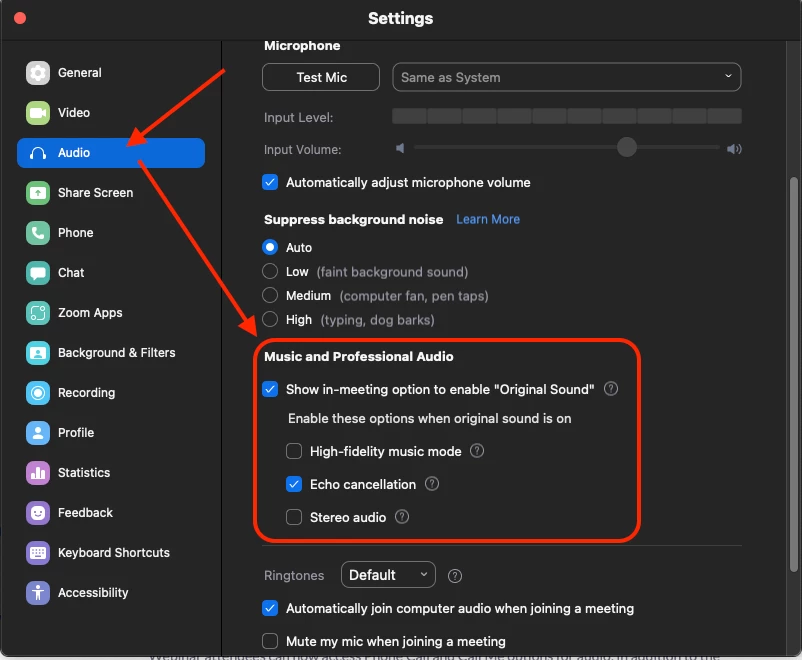Viewport: 802px width, 660px height.
Task: Open General settings section
Action: pos(111,73)
